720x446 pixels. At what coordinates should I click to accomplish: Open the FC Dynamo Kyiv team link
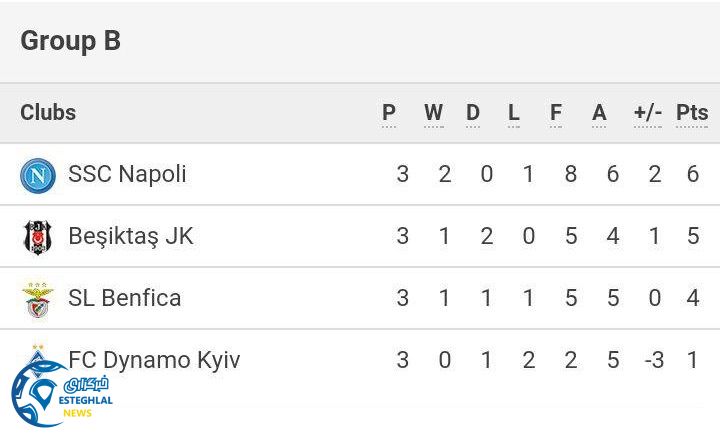pyautogui.click(x=155, y=360)
